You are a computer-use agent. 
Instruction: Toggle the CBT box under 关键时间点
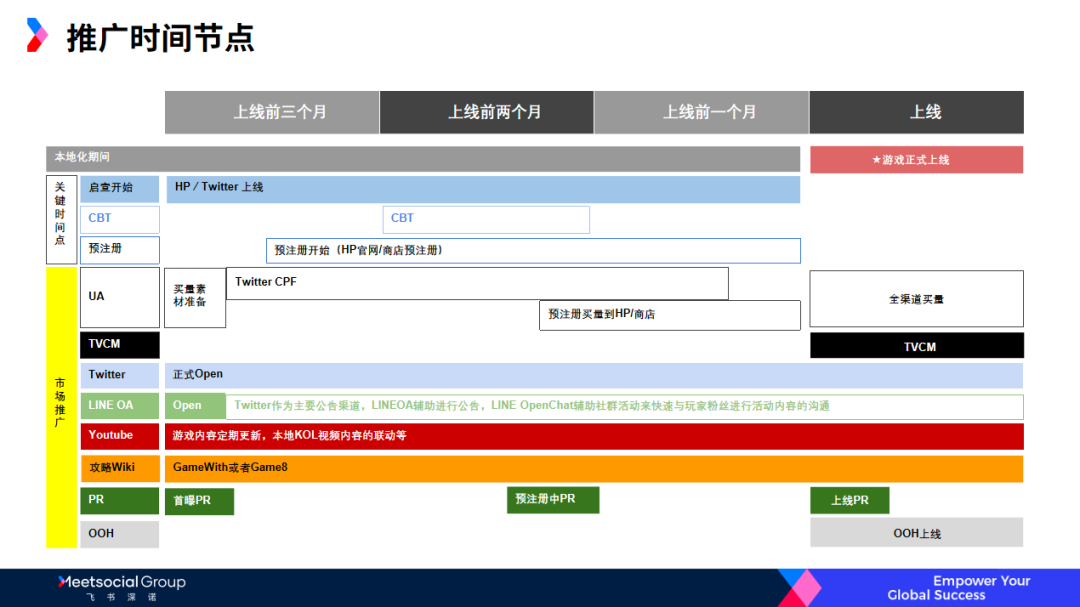[119, 219]
